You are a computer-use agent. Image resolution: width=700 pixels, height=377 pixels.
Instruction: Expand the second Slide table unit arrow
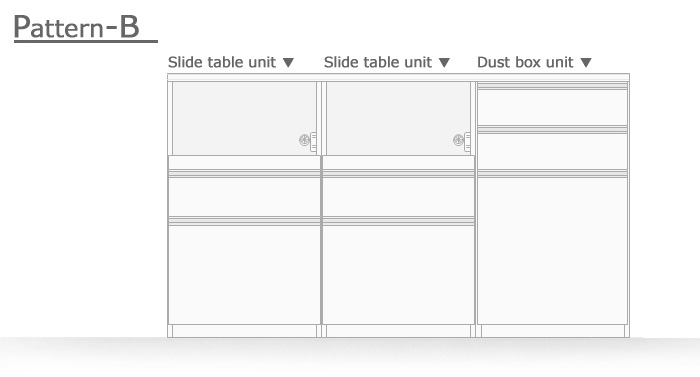[444, 63]
